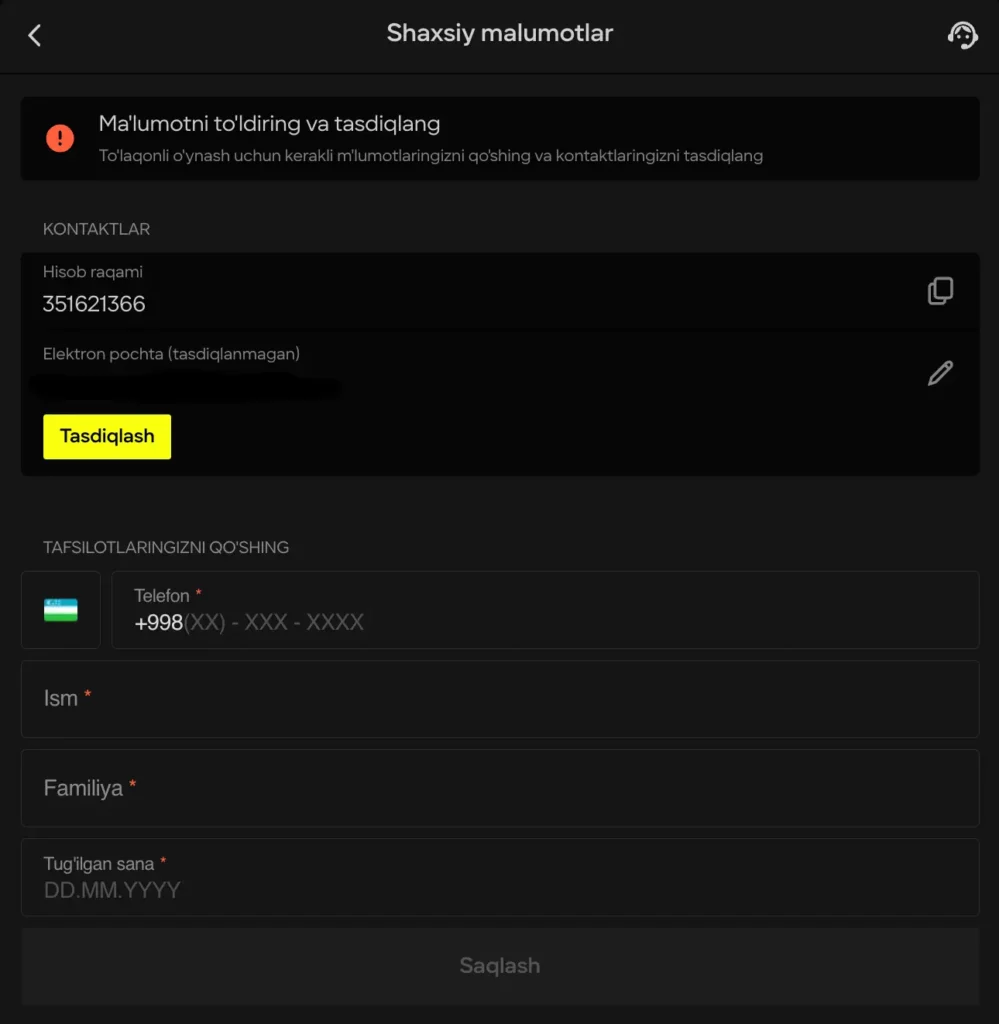The width and height of the screenshot is (999, 1024).
Task: Click into the Ism field
Action: [x=500, y=699]
